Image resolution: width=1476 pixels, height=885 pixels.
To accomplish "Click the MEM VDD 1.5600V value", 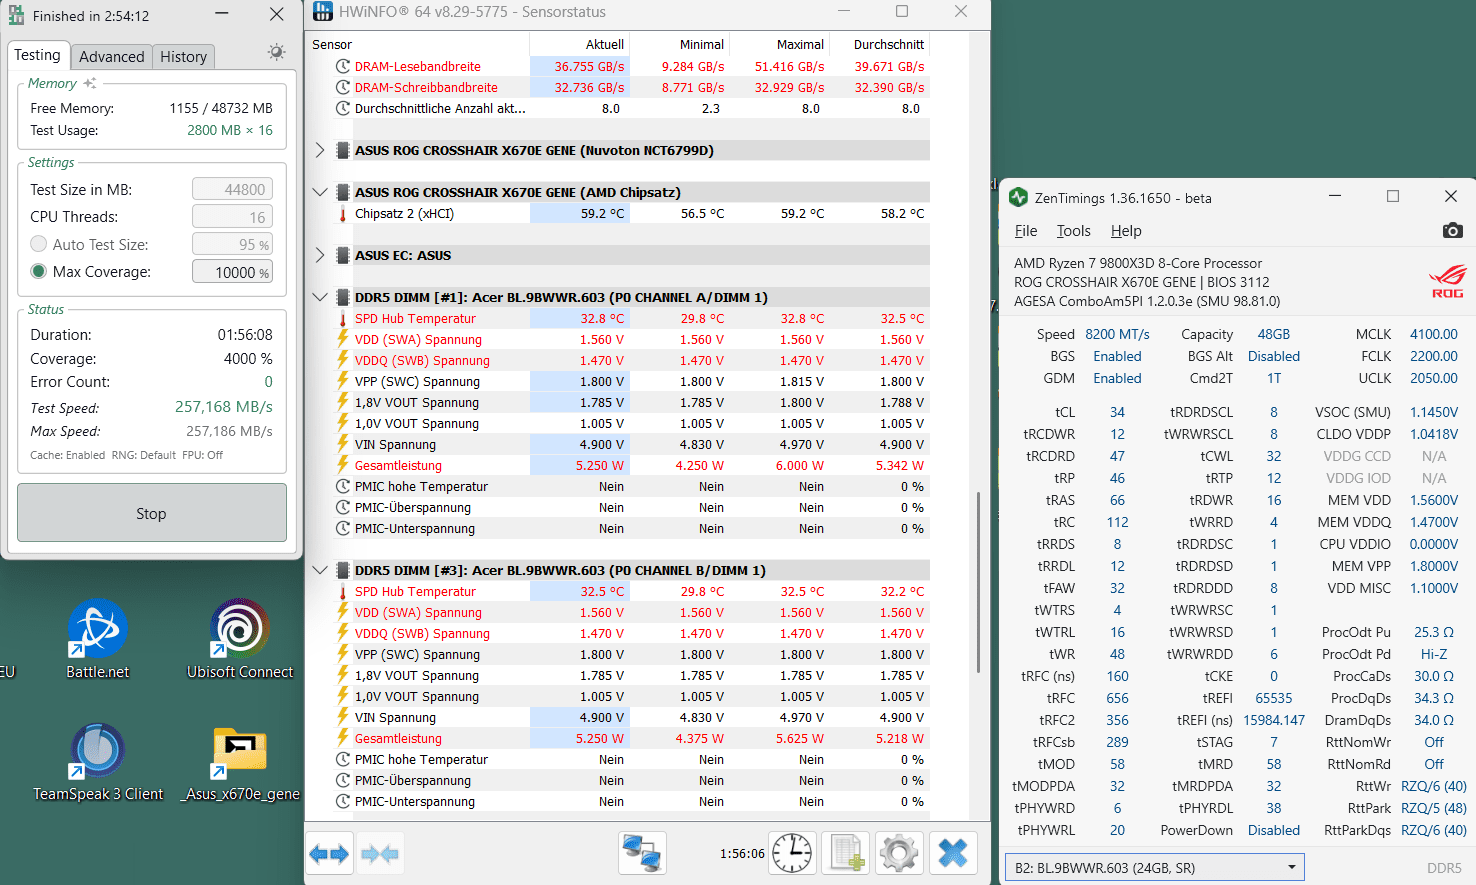I will click(x=1434, y=500).
